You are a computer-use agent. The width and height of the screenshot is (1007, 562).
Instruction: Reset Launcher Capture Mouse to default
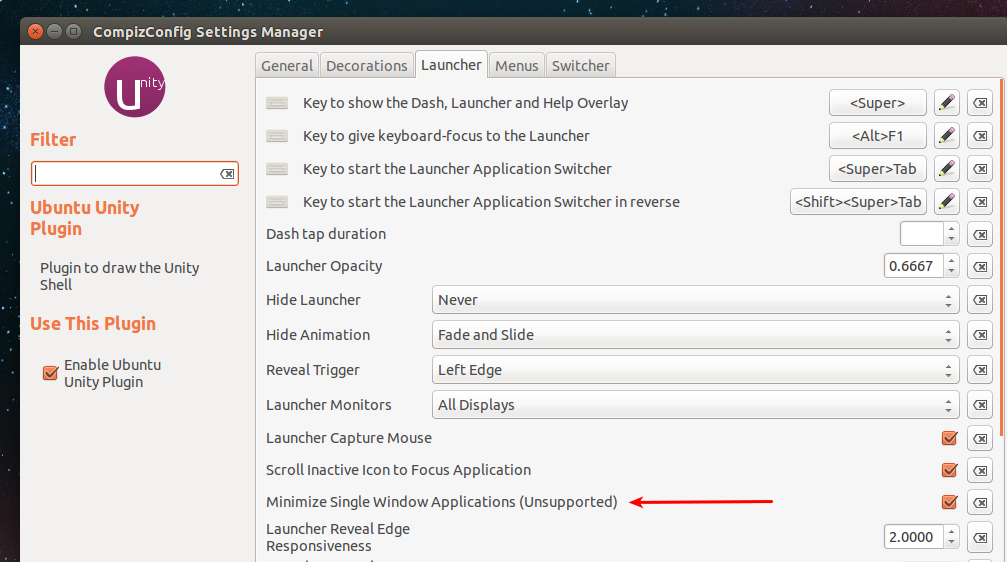[x=980, y=438]
